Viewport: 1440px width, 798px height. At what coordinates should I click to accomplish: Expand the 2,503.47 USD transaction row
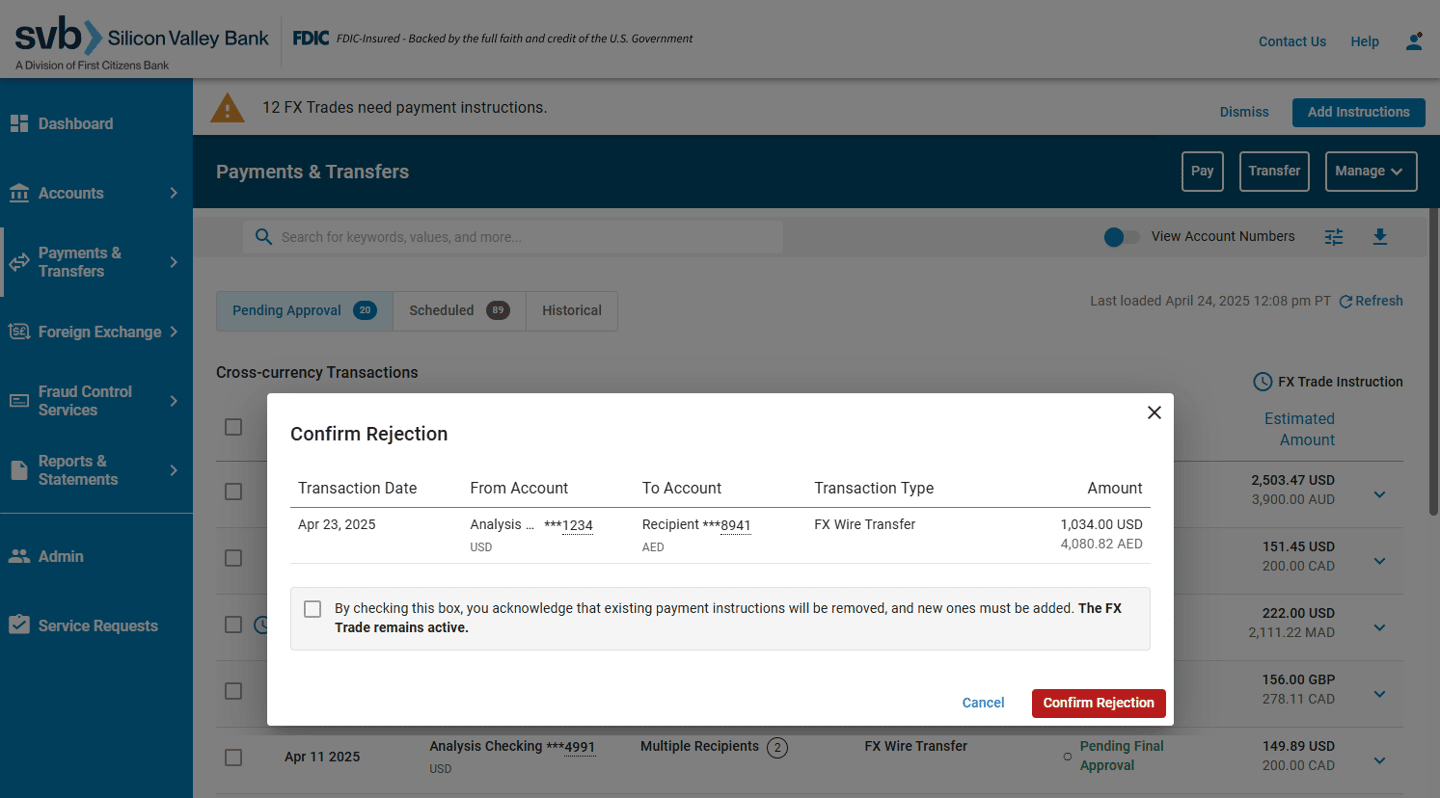click(1380, 494)
